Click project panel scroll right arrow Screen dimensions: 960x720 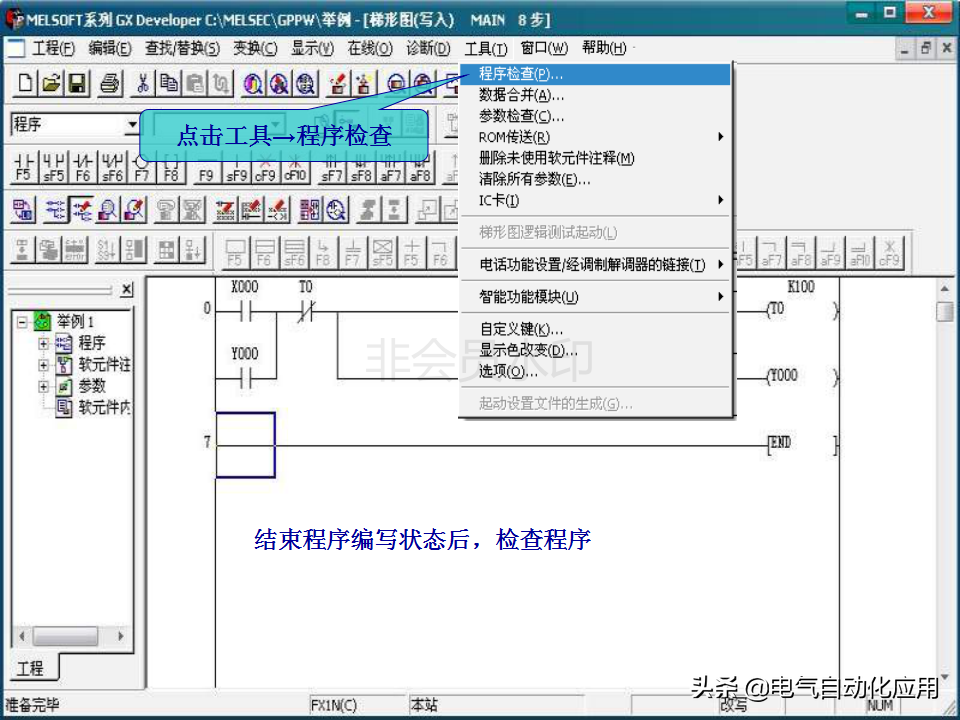[x=121, y=636]
